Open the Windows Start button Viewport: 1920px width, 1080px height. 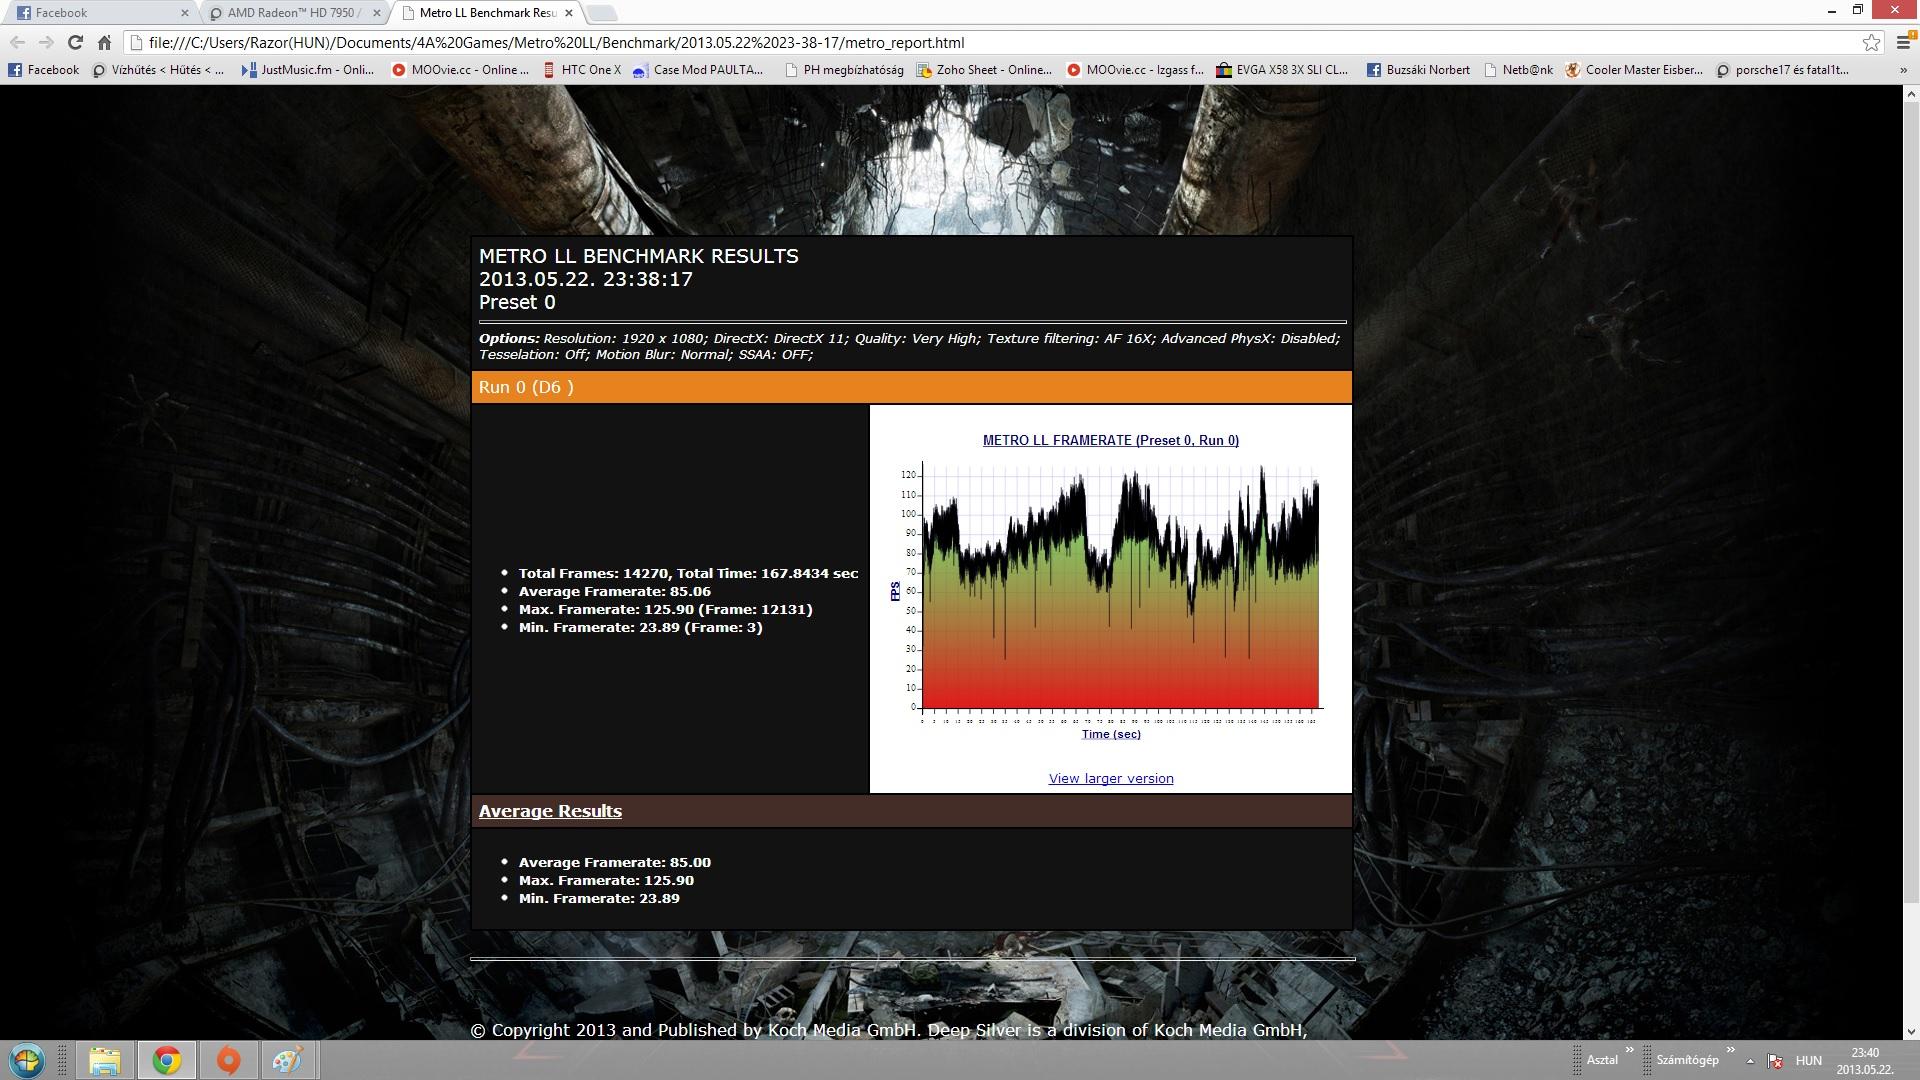click(x=27, y=1060)
